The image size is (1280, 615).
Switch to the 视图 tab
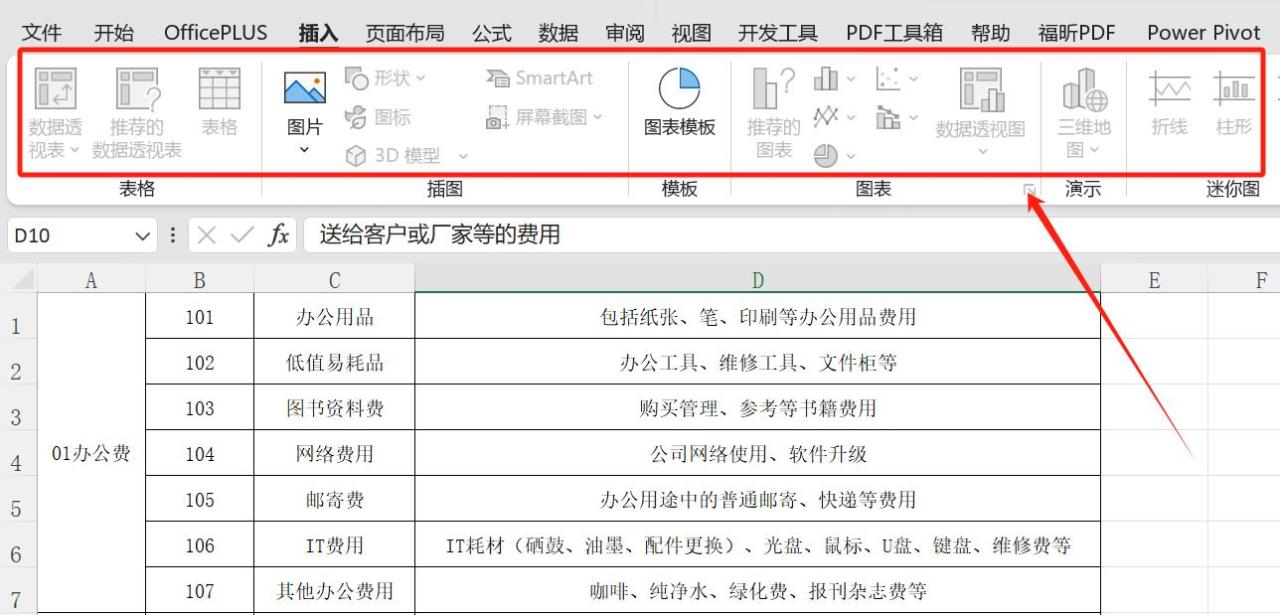(x=691, y=32)
